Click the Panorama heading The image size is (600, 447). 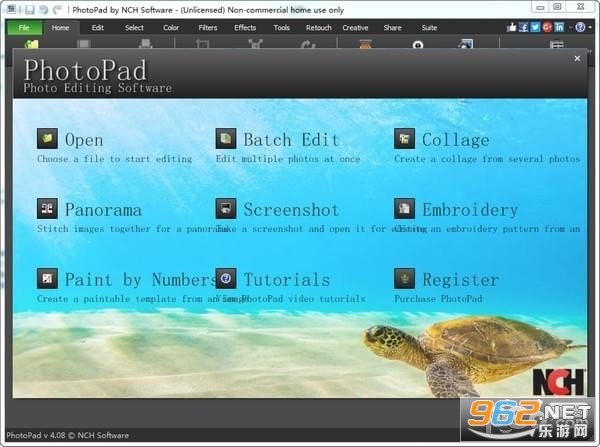click(x=103, y=210)
